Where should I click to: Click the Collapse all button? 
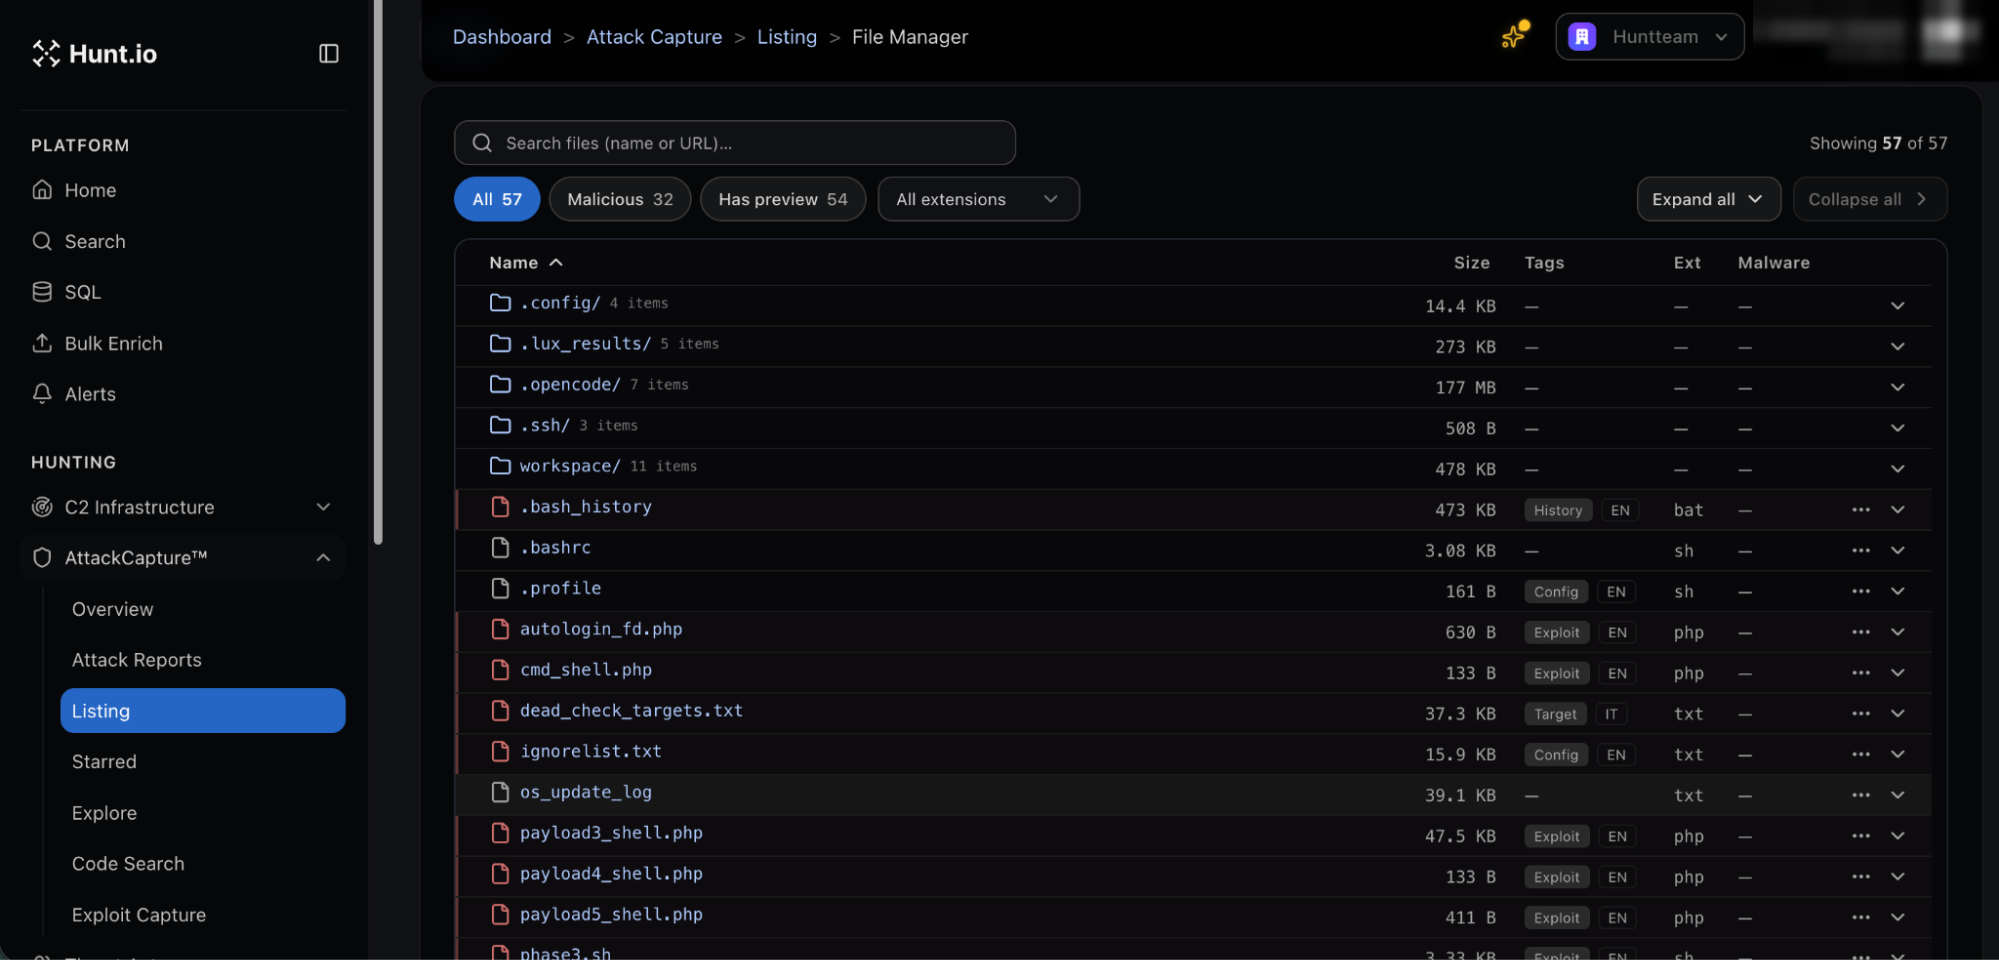1869,199
